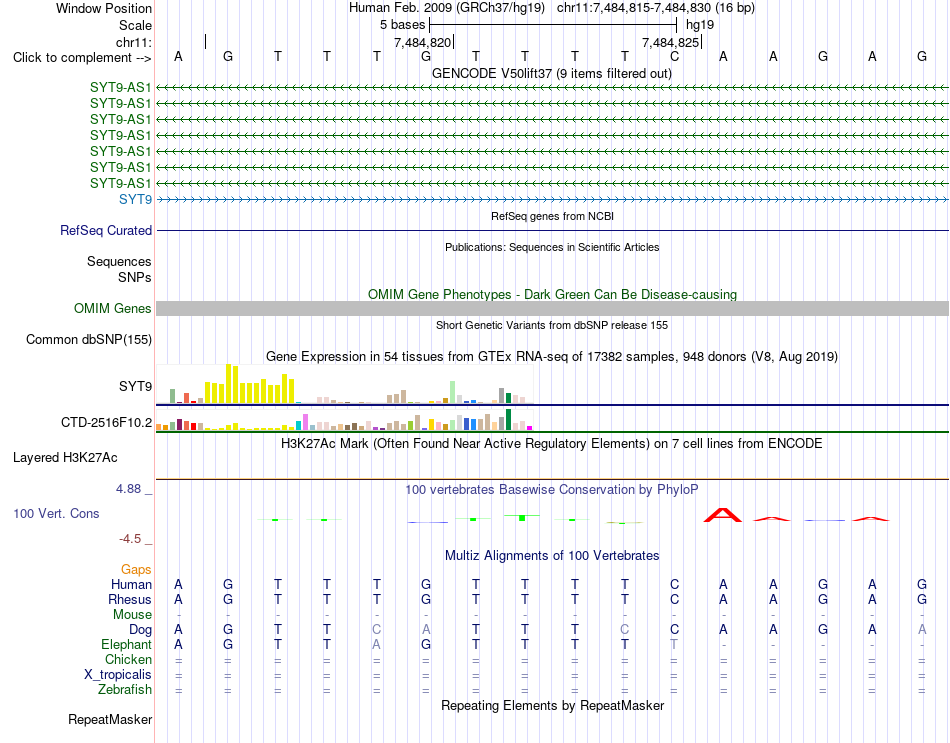The height and width of the screenshot is (743, 950).
Task: Select the Elephant alignment row label
Action: pyautogui.click(x=127, y=644)
